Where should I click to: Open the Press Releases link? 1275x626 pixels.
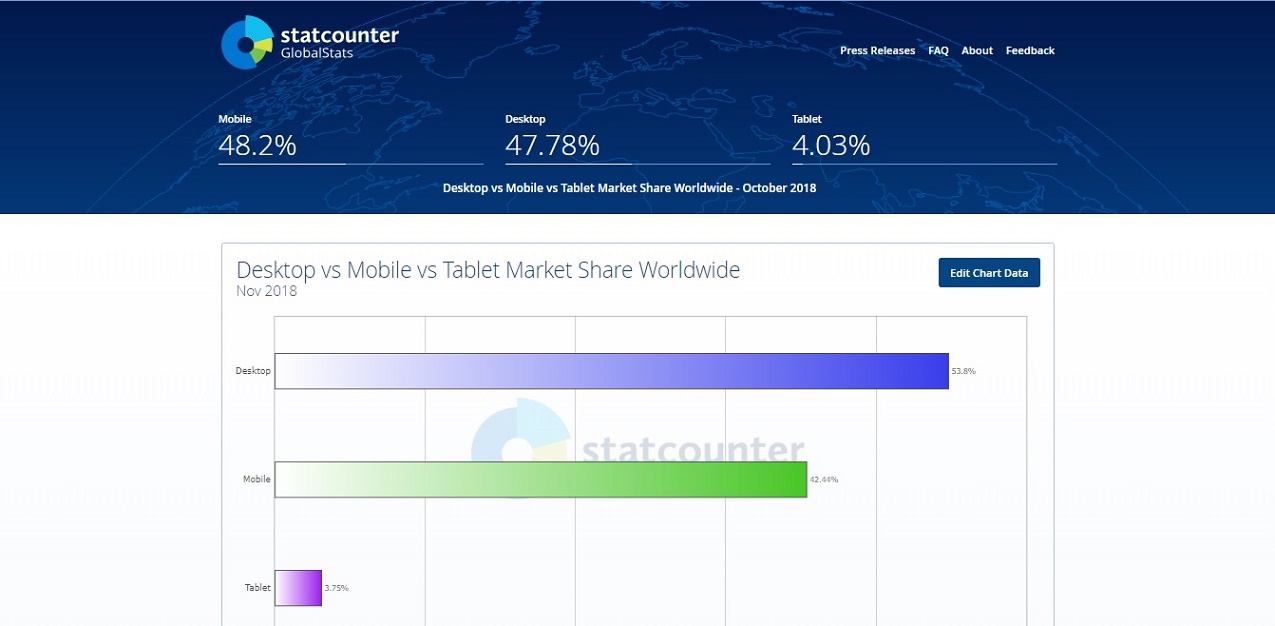pos(877,51)
